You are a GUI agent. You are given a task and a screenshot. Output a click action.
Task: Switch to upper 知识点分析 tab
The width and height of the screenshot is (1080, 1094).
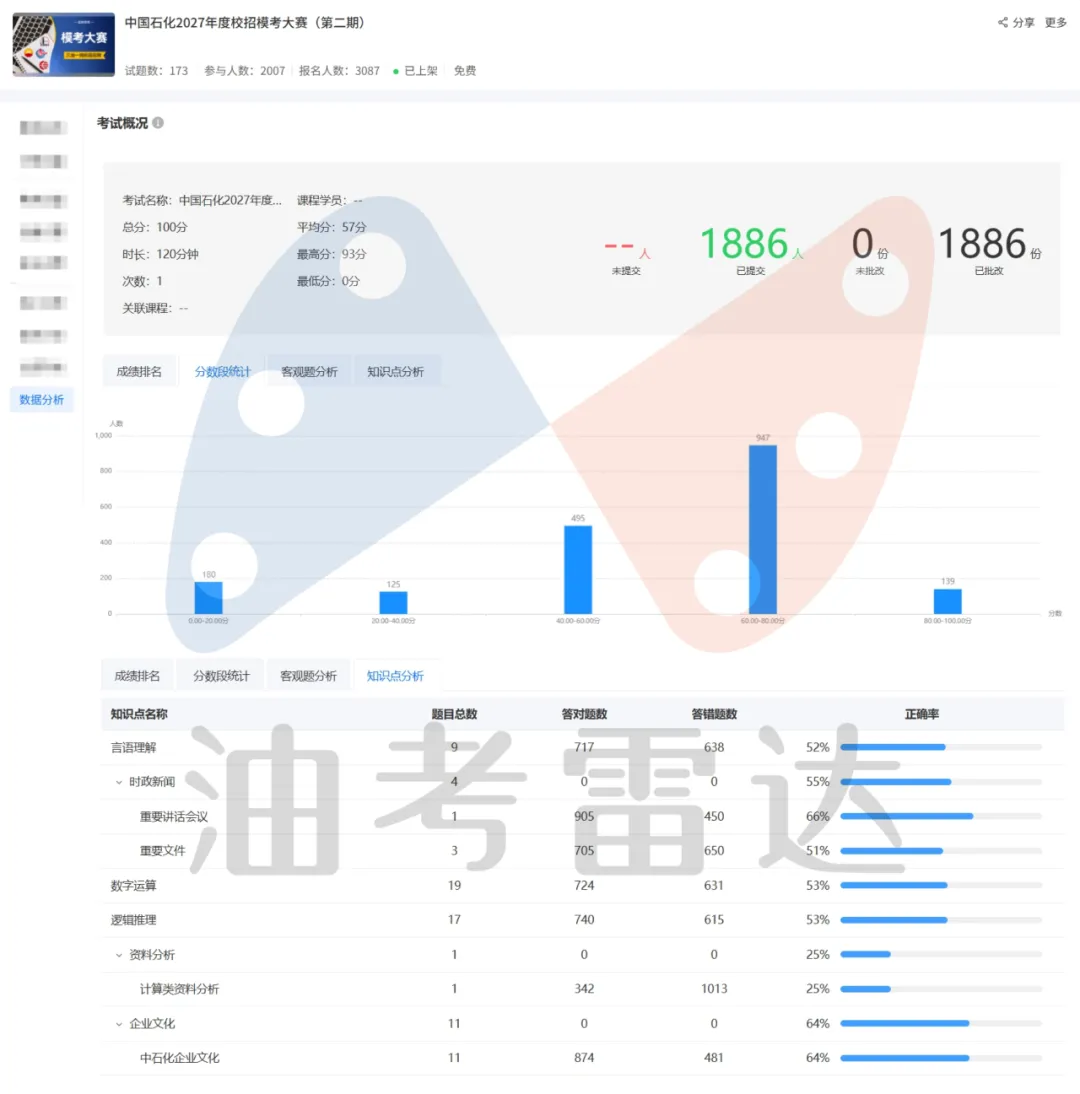tap(396, 371)
